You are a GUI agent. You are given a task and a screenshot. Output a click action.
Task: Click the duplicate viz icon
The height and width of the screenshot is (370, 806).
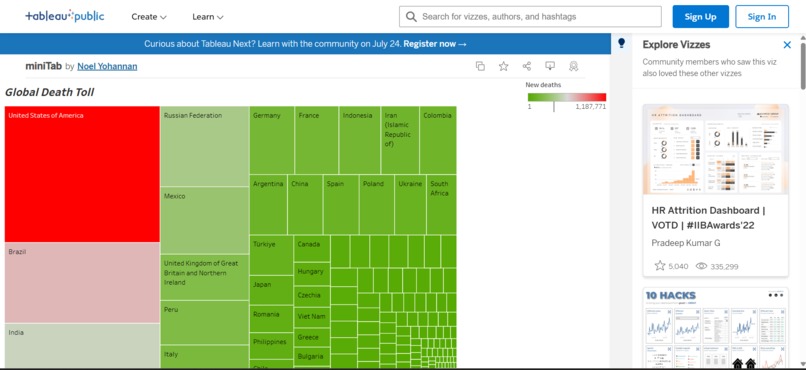pyautogui.click(x=480, y=66)
